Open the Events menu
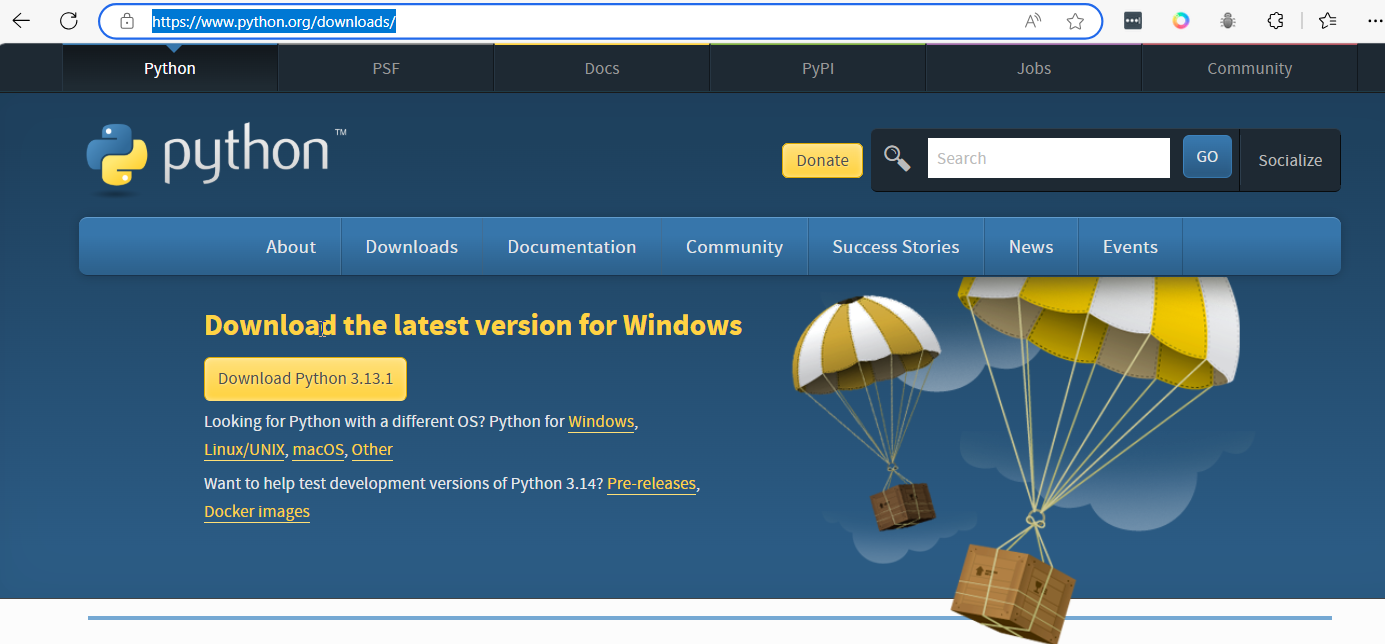The image size is (1385, 644). pos(1130,247)
